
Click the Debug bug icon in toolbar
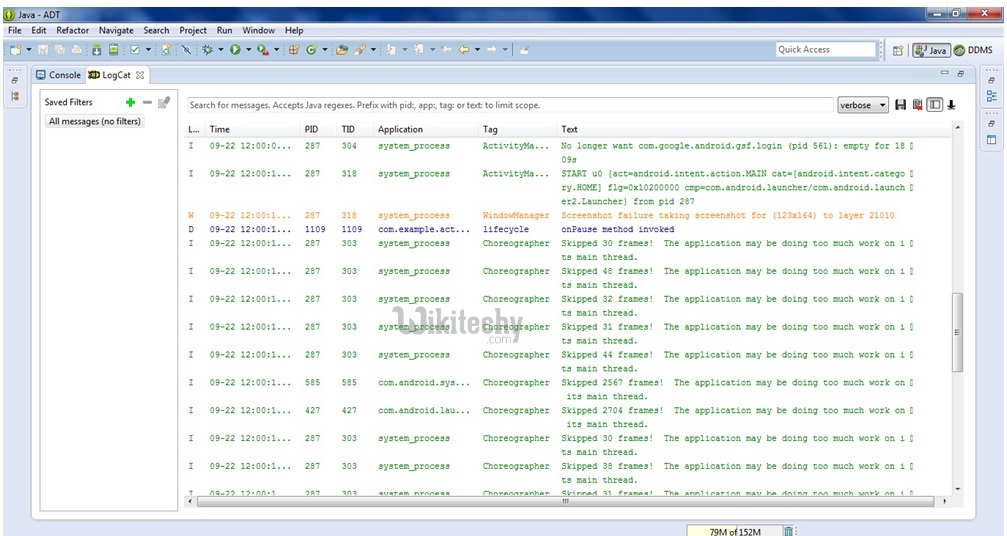[207, 49]
